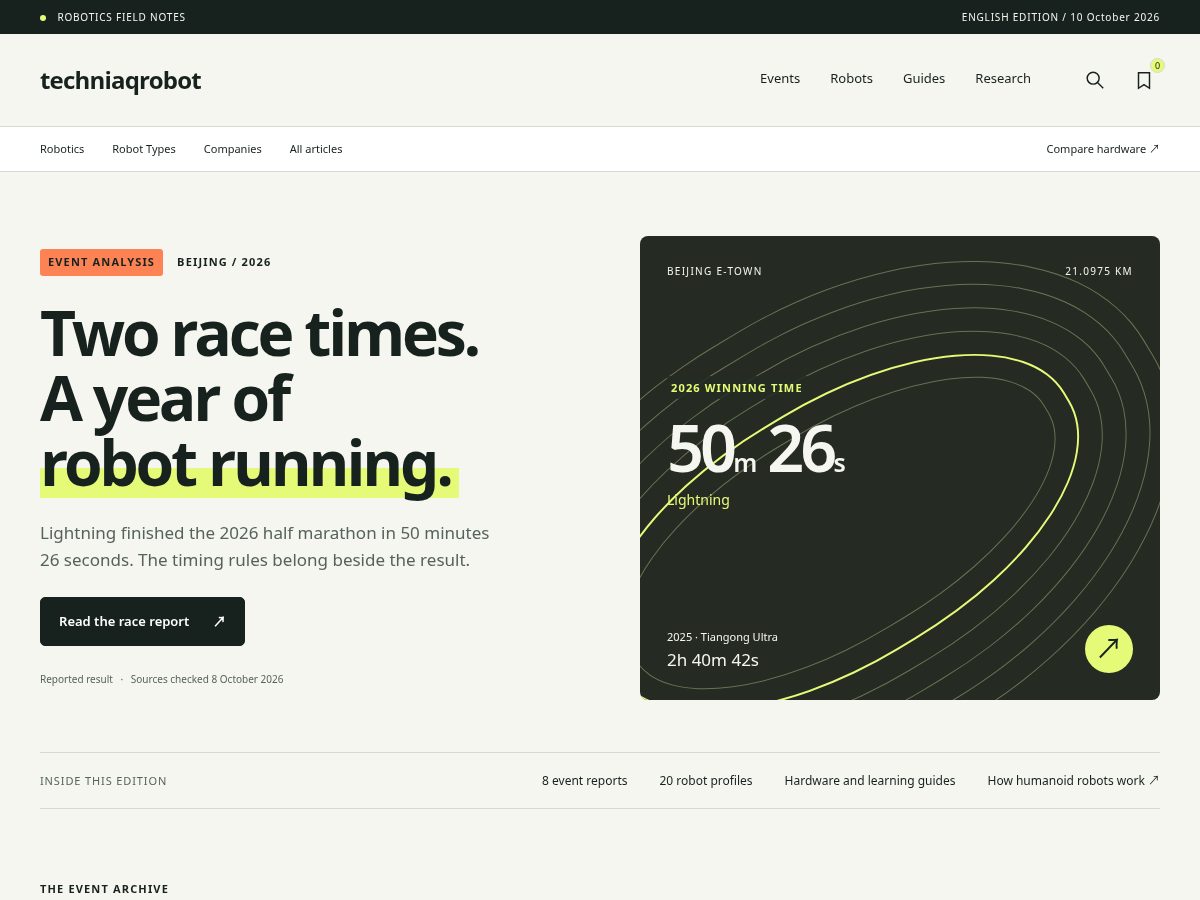
Task: Open the Compare hardware link
Action: [x=1103, y=149]
